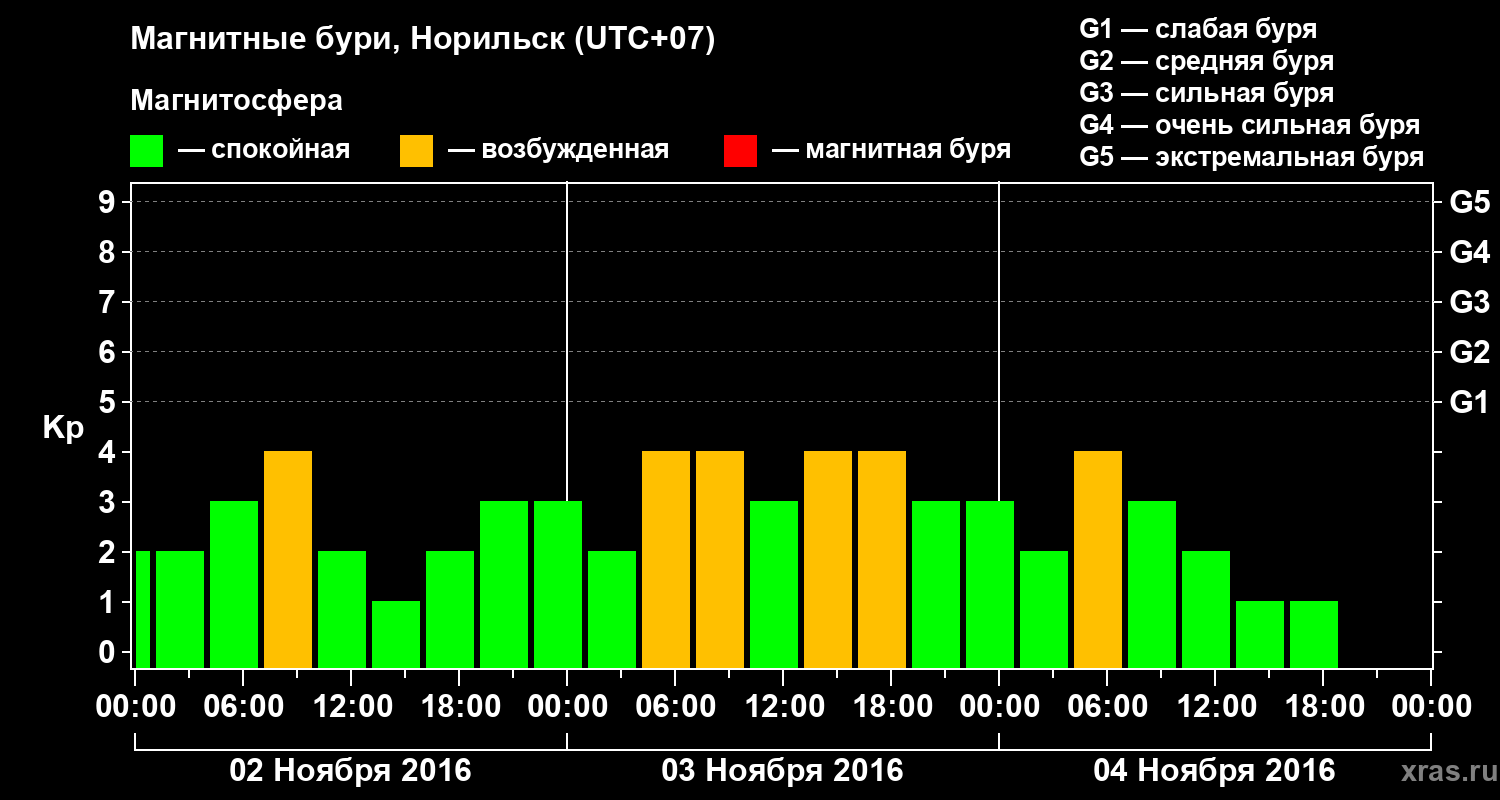
Task: Click the 'G1' label on right axis
Action: 1469,402
